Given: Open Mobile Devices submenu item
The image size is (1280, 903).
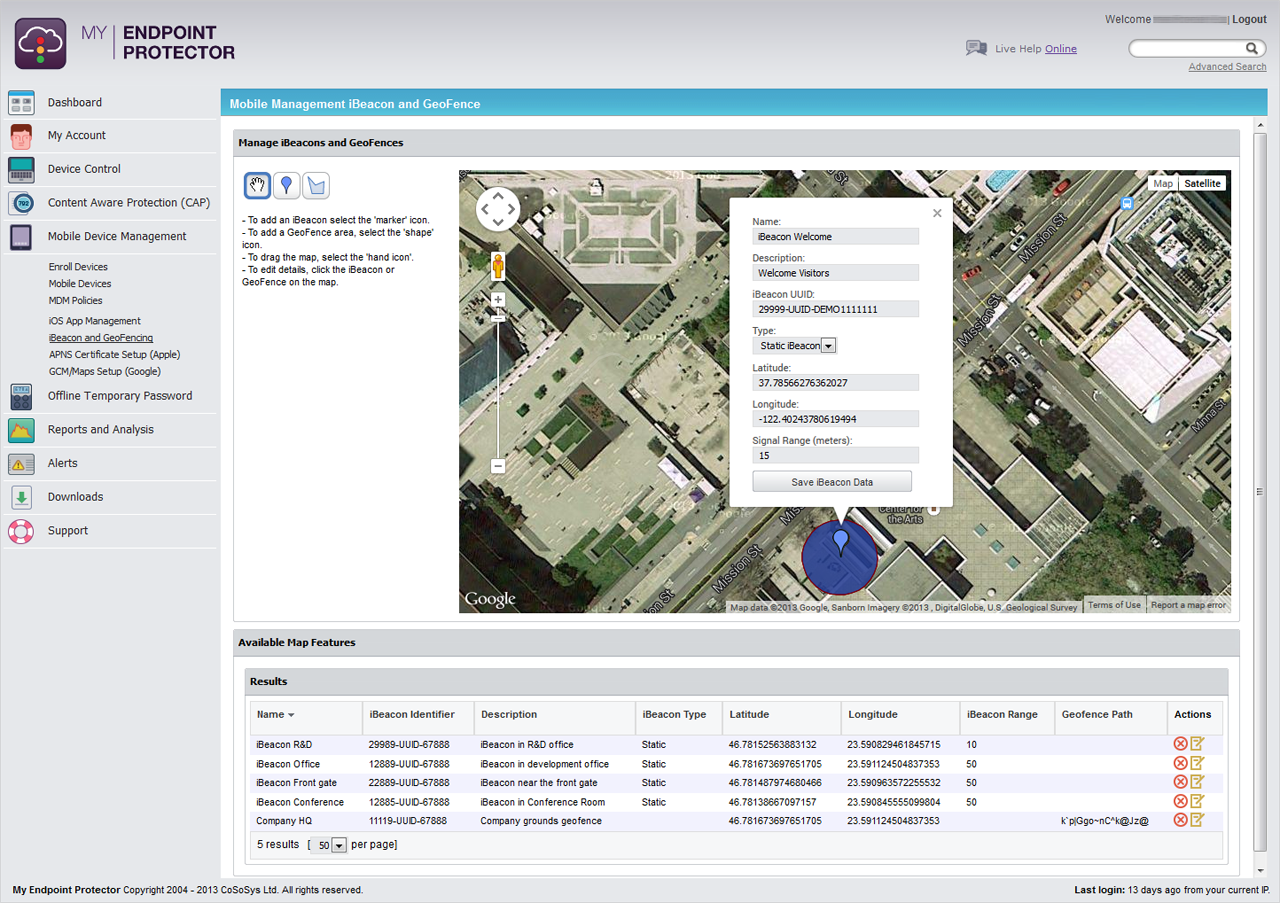Looking at the screenshot, I should pyautogui.click(x=80, y=284).
